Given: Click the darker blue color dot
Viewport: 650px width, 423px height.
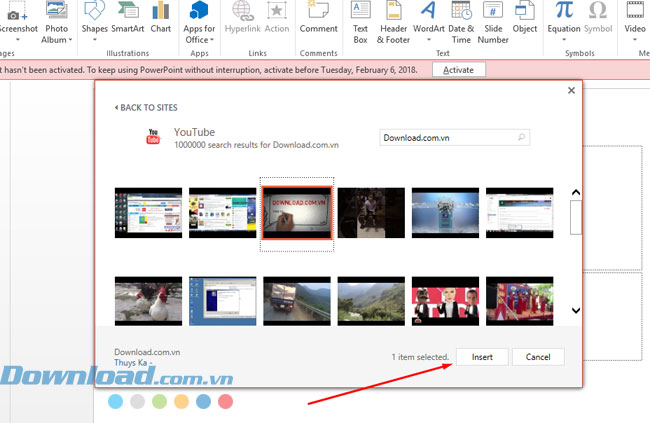Looking at the screenshot, I should (x=203, y=401).
